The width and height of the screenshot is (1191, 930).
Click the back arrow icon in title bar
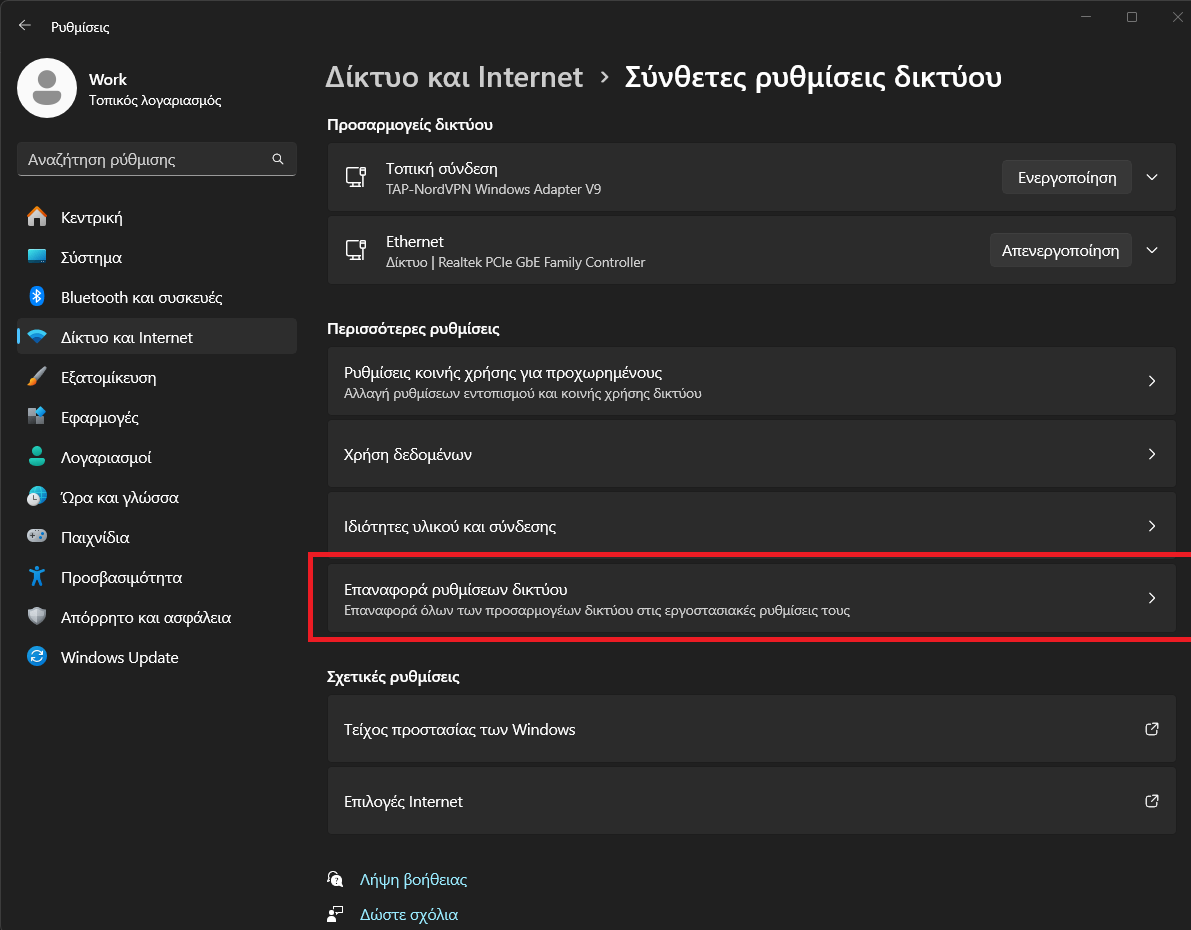click(x=25, y=25)
